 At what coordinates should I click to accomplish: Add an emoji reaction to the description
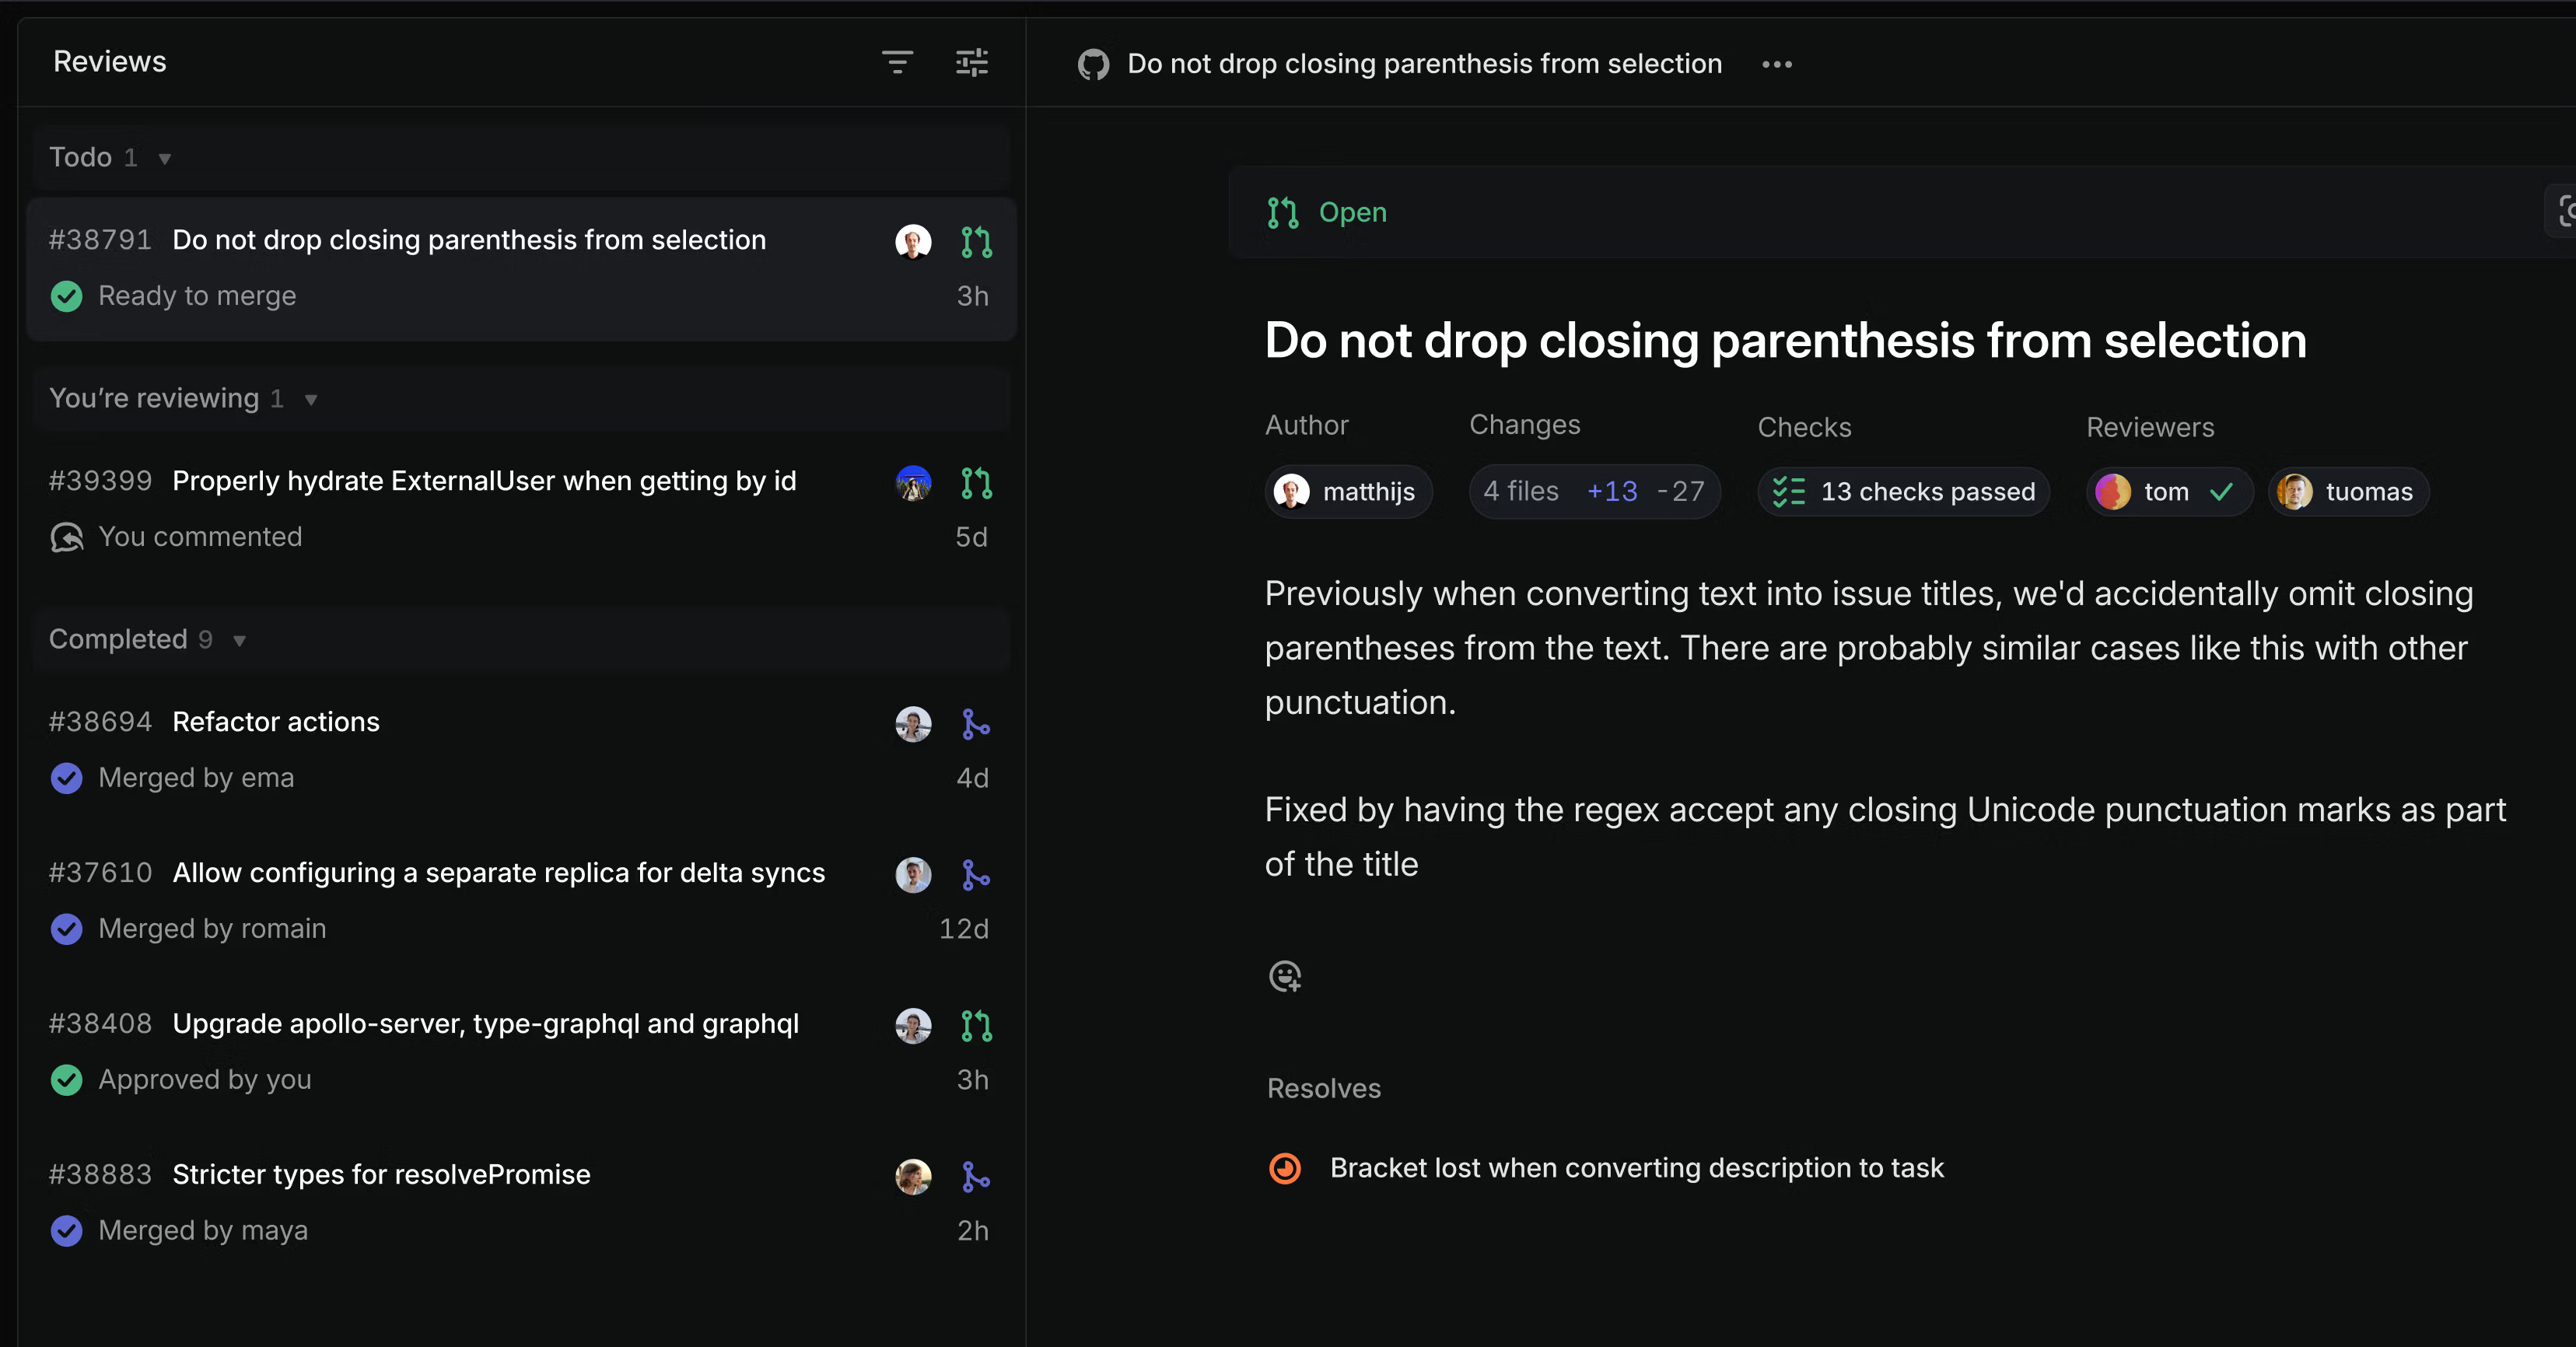pos(1285,976)
